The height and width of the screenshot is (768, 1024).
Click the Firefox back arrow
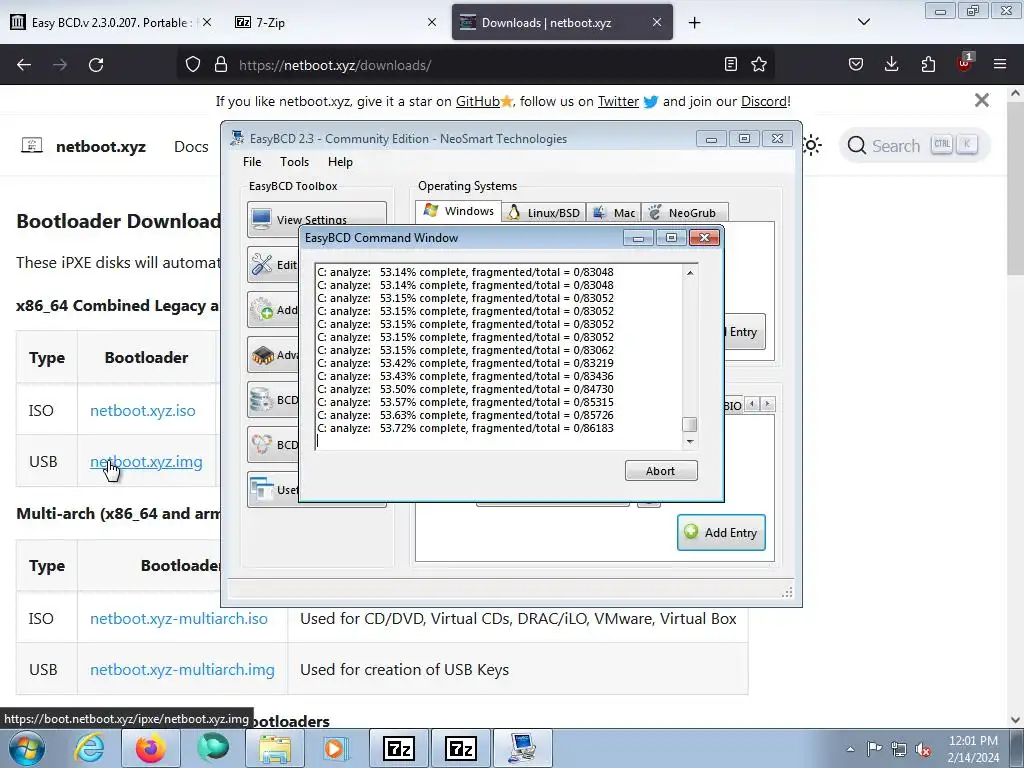pos(24,65)
